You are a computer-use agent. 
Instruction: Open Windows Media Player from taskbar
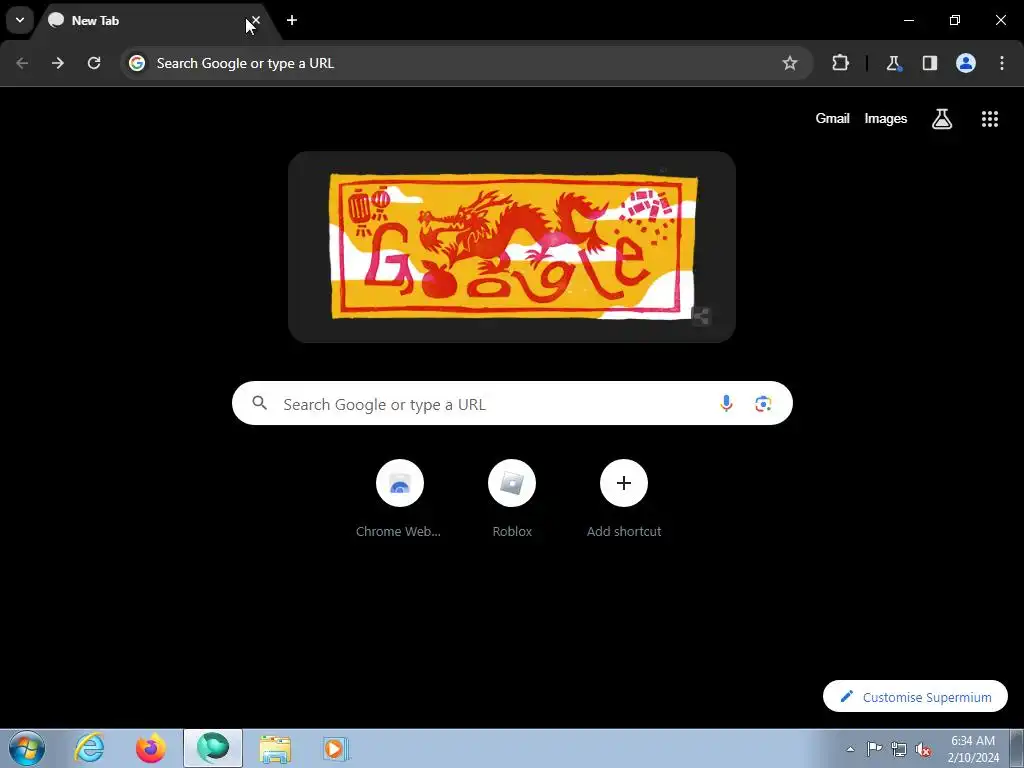coord(336,748)
